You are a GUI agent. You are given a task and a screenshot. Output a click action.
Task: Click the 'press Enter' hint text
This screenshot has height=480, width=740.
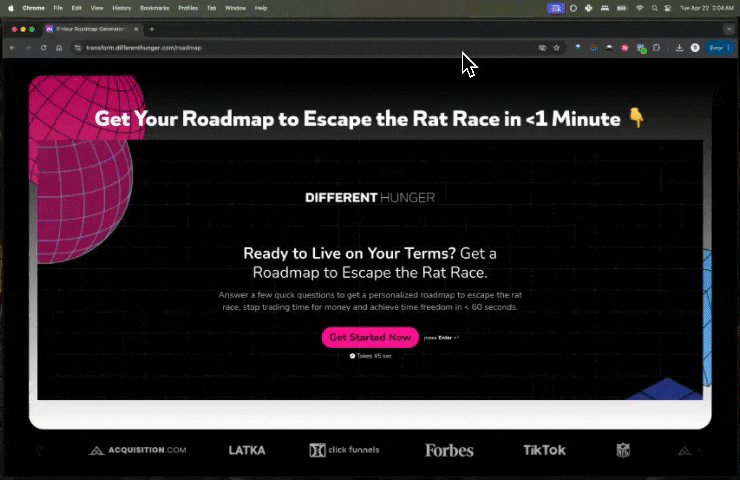click(x=441, y=338)
